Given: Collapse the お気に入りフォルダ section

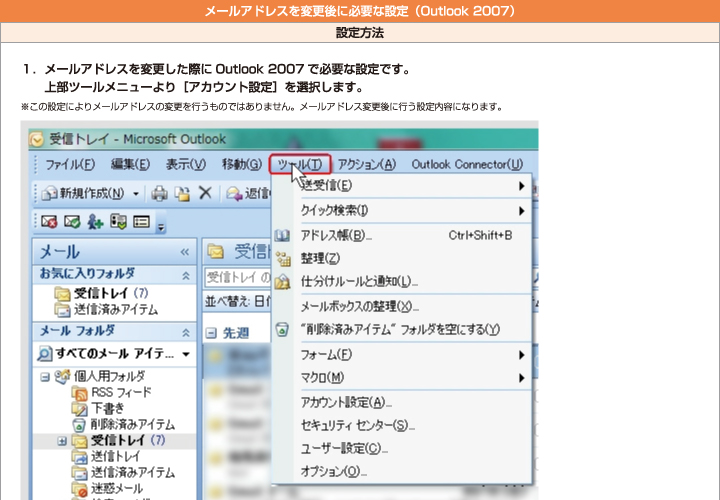Looking at the screenshot, I should tap(185, 274).
